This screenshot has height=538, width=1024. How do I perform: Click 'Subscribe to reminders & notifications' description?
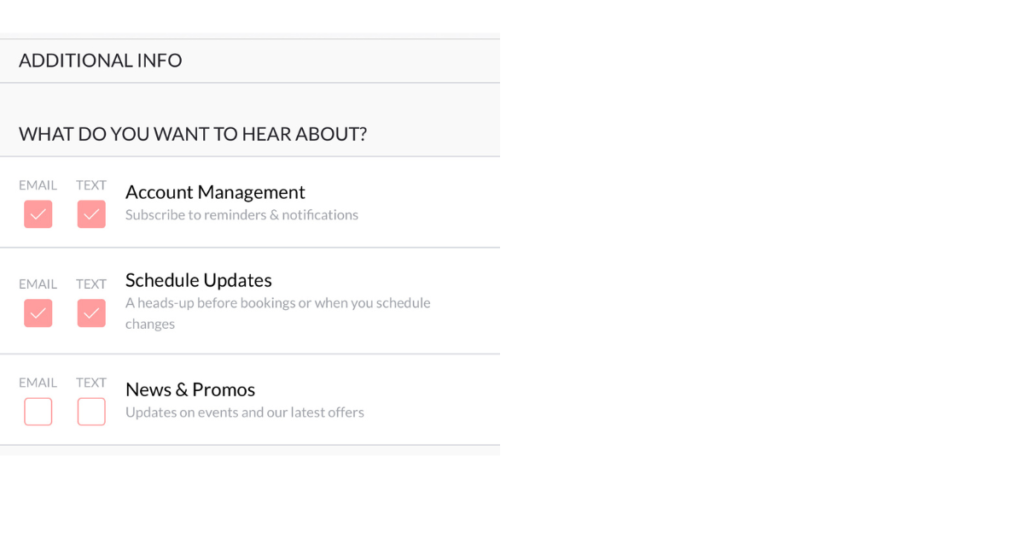[x=241, y=215]
